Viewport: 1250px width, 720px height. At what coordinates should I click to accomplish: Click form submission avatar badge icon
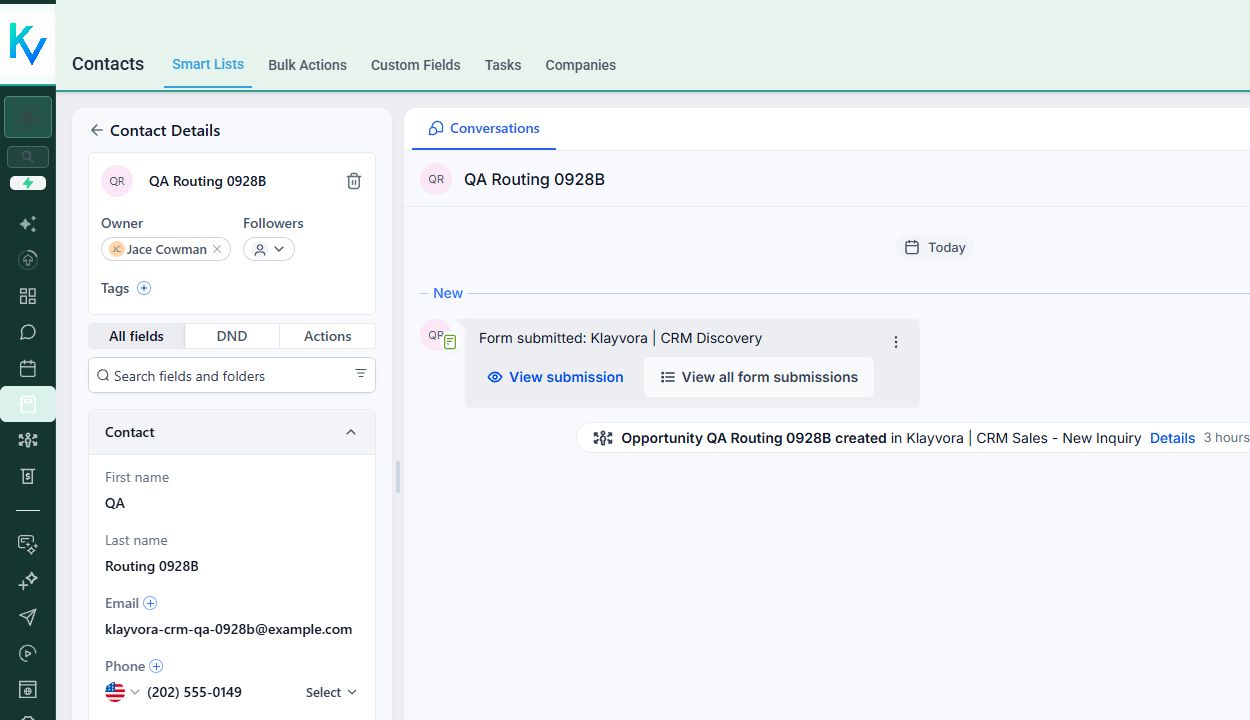click(x=450, y=342)
